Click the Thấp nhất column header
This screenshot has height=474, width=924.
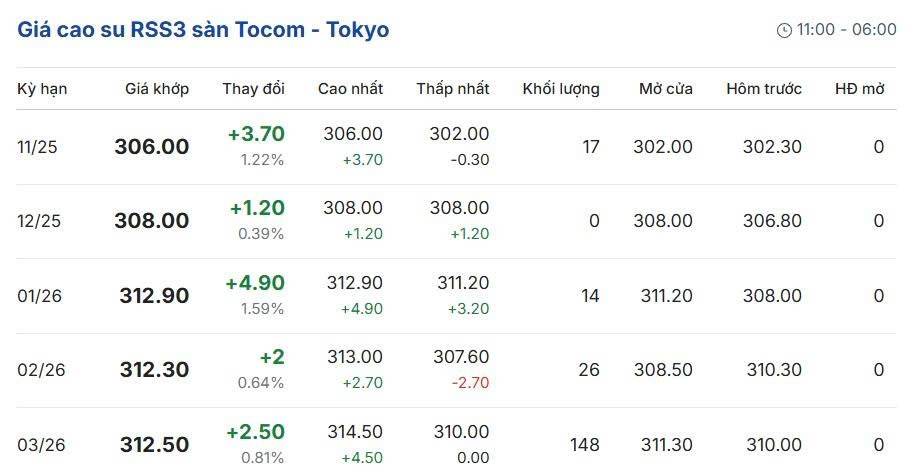point(453,89)
